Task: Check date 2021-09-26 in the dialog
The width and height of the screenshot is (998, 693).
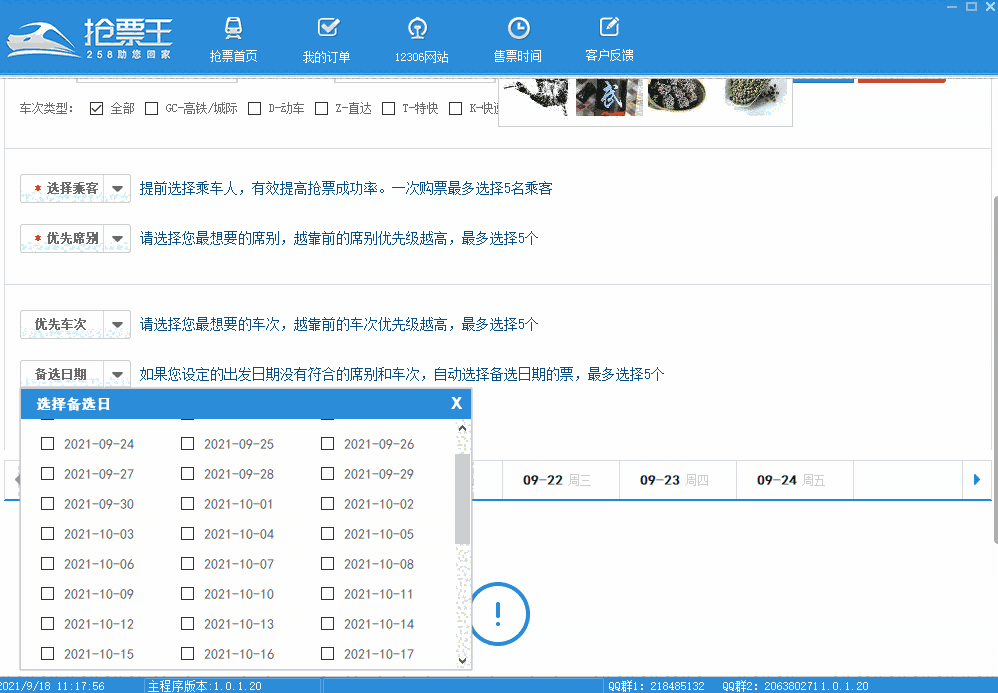Action: (327, 443)
